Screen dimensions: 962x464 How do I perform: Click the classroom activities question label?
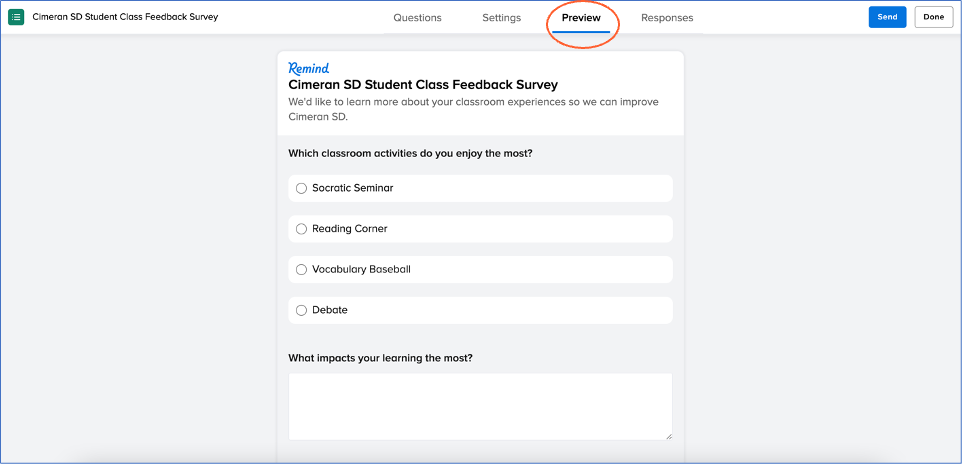click(x=410, y=153)
